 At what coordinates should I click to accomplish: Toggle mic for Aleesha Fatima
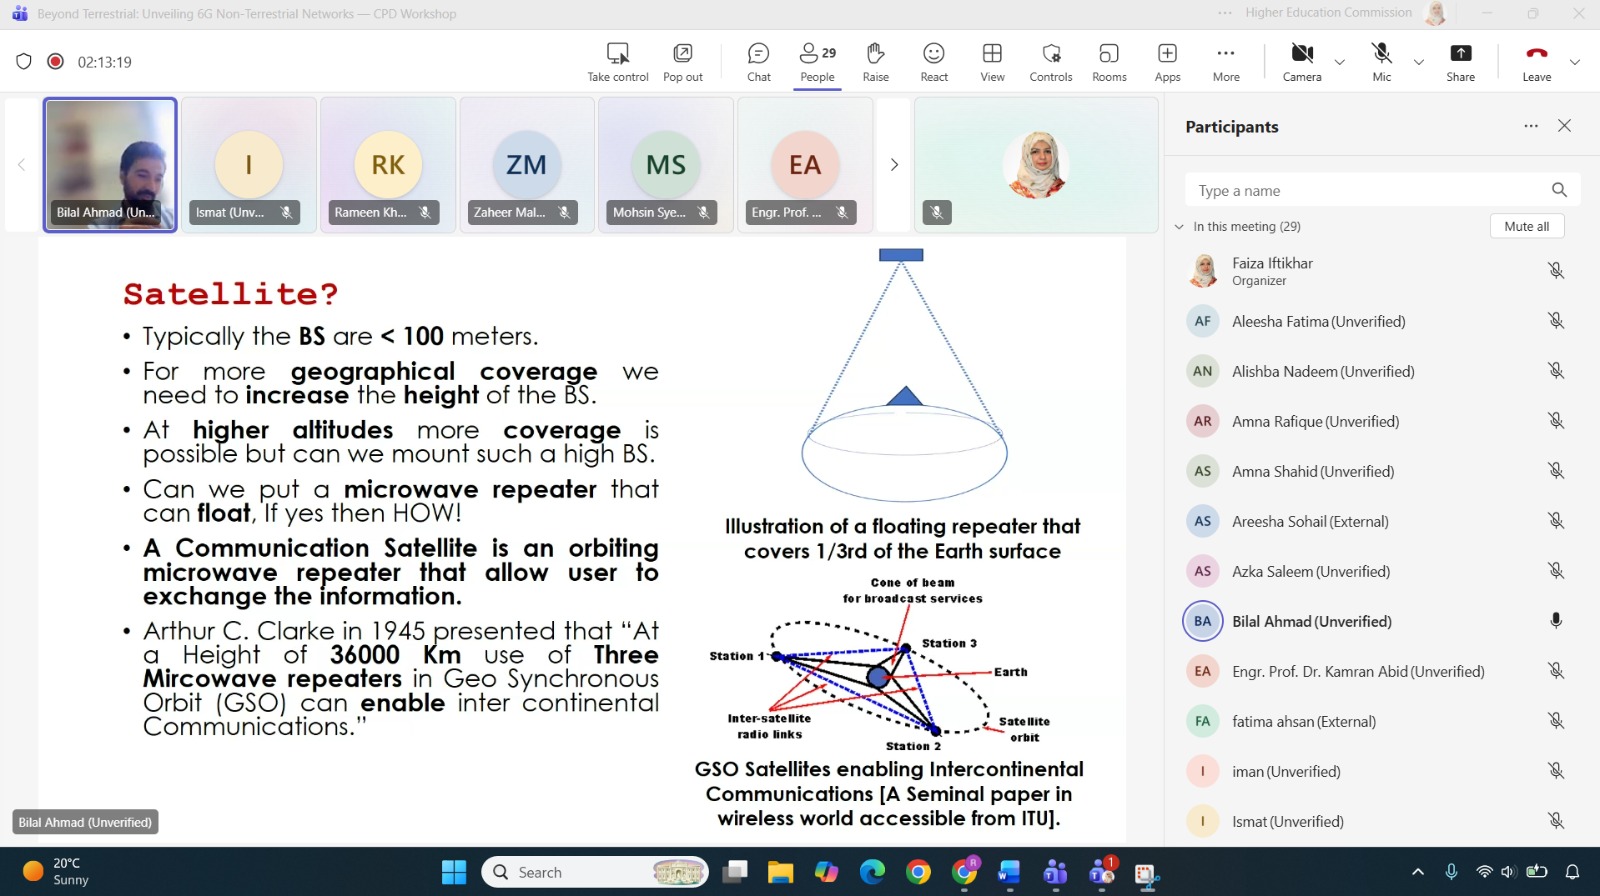1555,321
